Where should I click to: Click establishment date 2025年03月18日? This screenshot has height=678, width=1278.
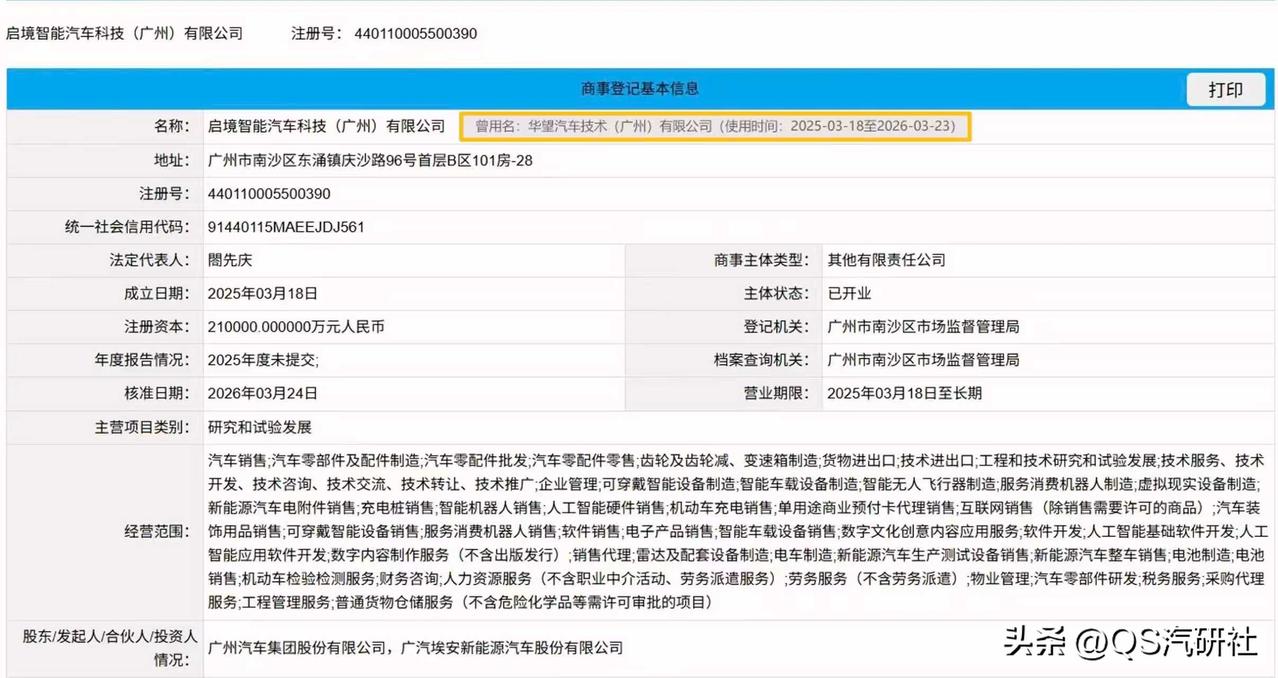pos(262,293)
